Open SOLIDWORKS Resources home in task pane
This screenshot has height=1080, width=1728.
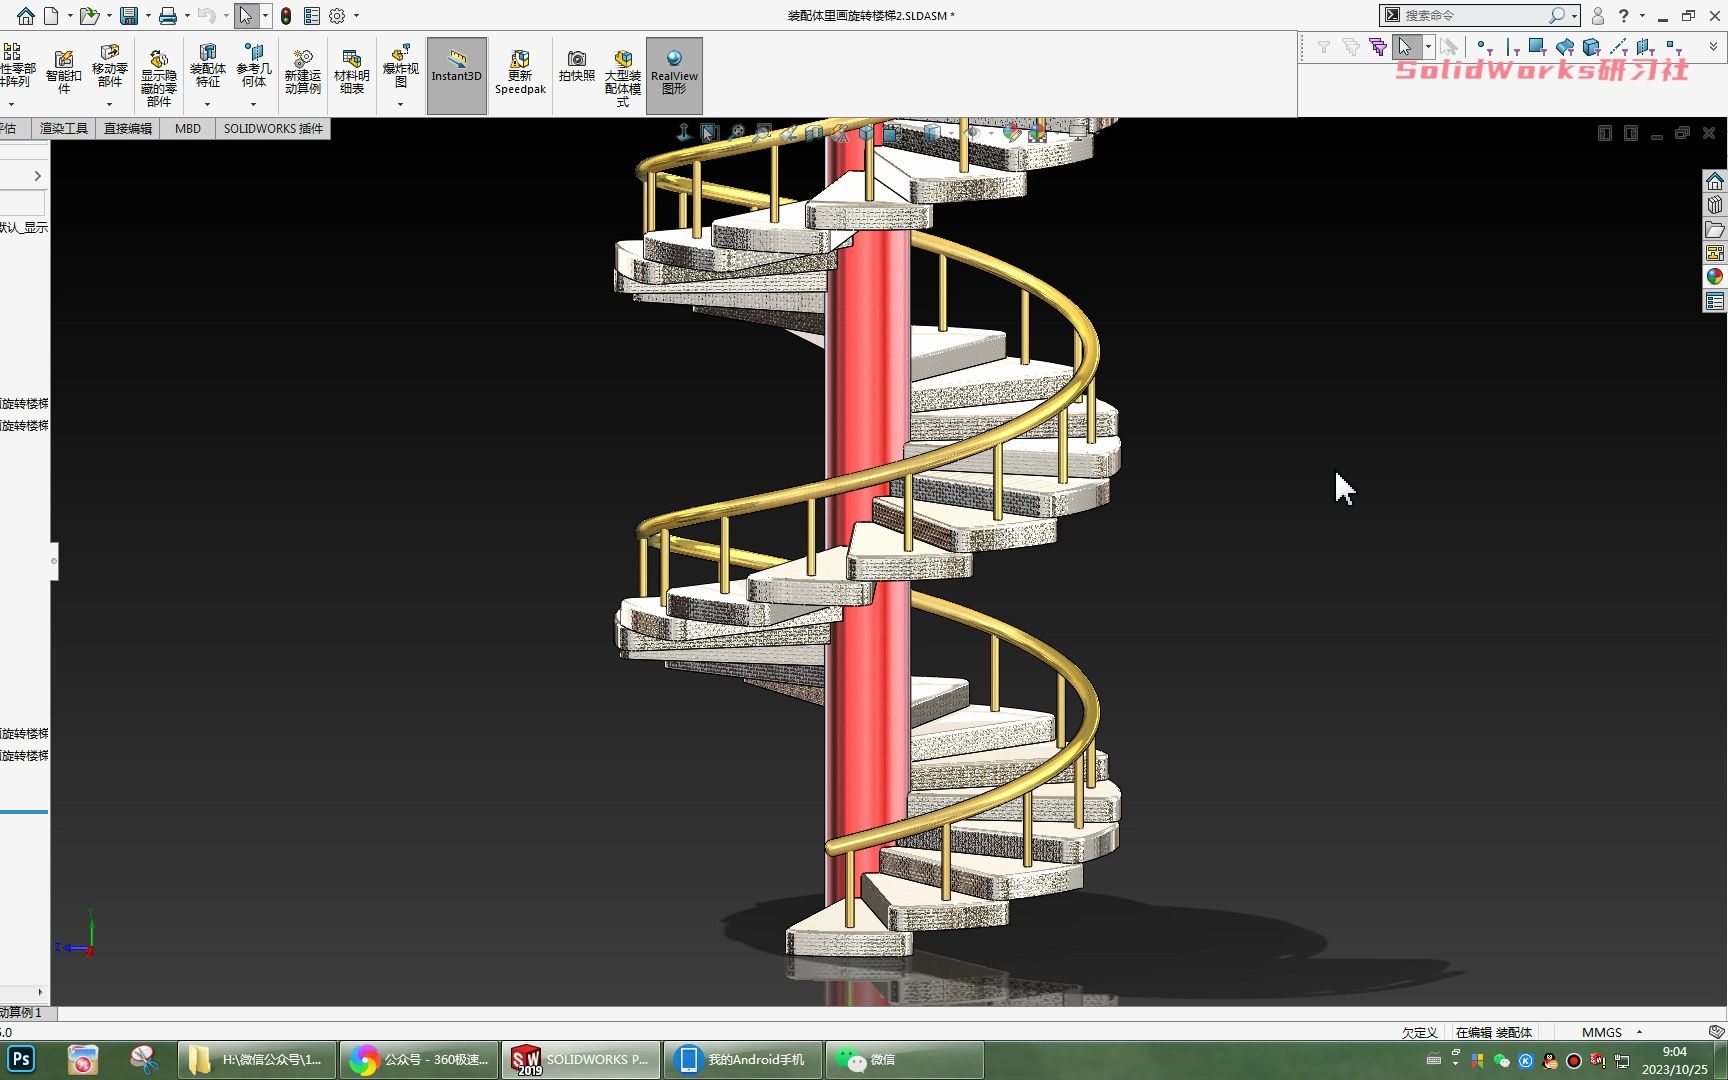[x=1715, y=181]
